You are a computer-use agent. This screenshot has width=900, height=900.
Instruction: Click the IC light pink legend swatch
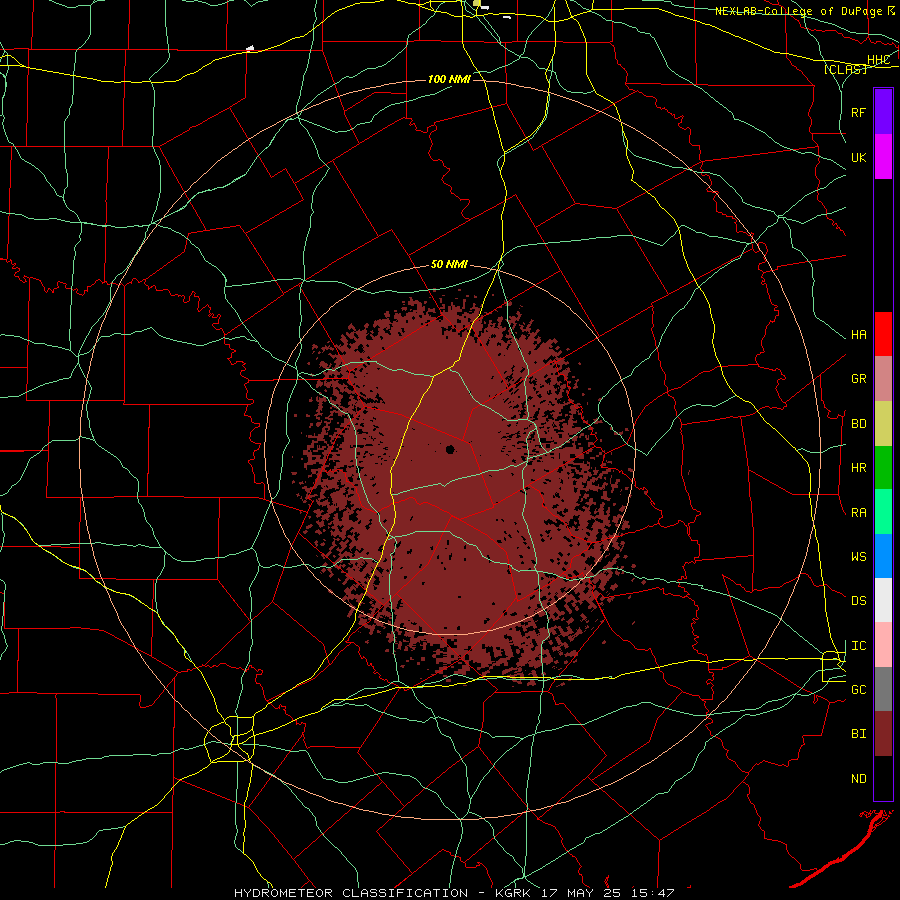883,645
